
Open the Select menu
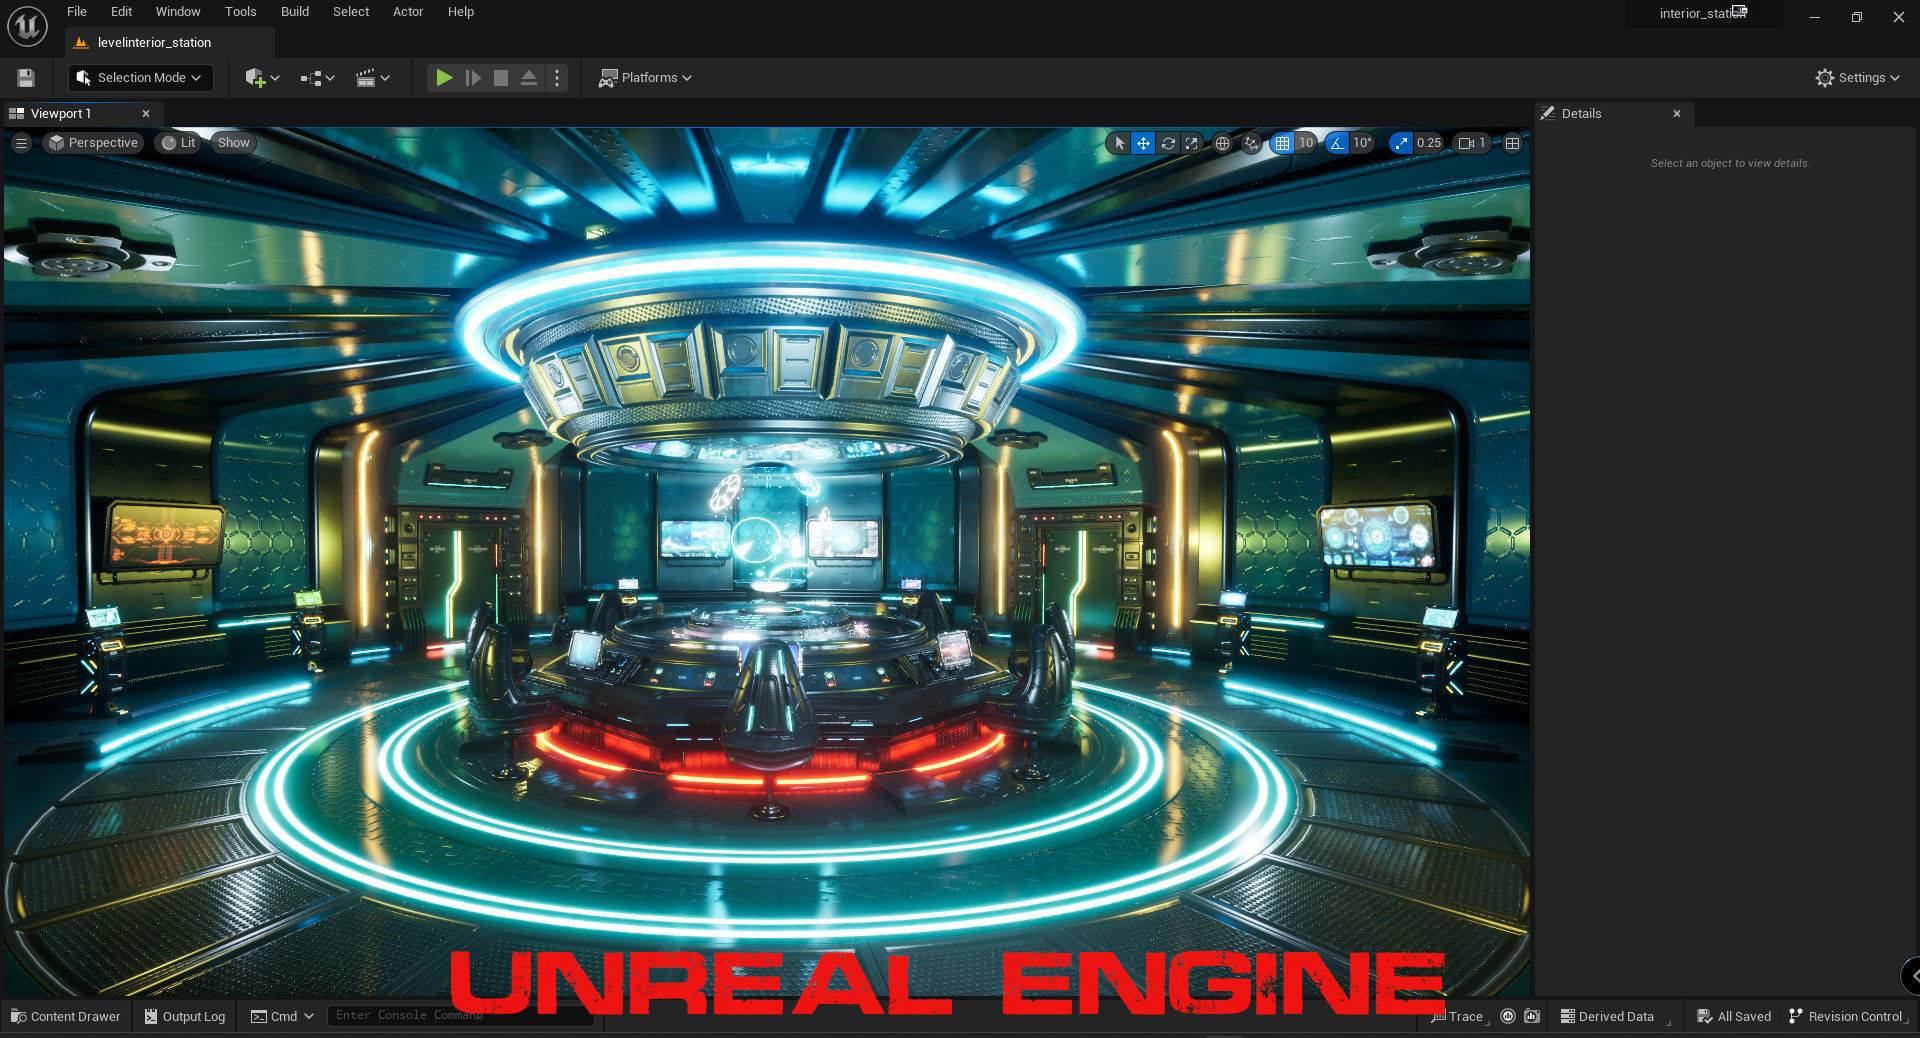(351, 12)
